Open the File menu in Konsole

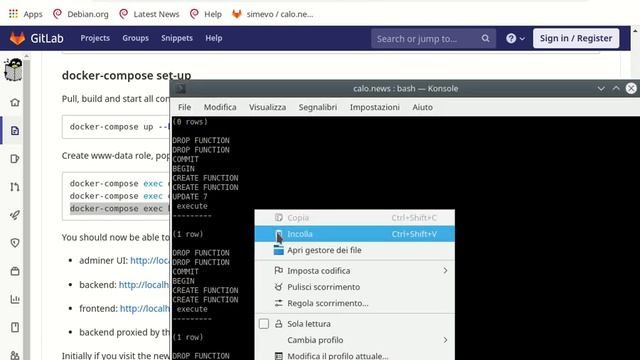184,107
